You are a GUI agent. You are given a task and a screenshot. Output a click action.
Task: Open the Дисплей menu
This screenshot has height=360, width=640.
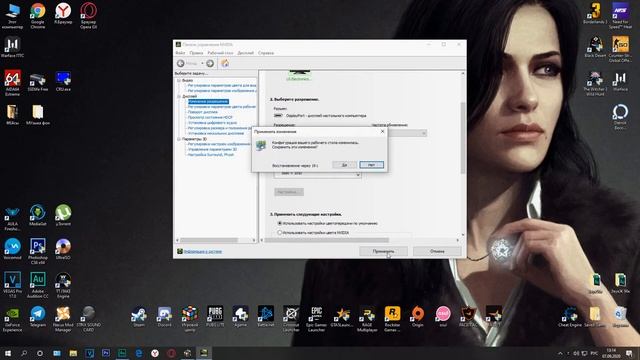click(x=245, y=53)
